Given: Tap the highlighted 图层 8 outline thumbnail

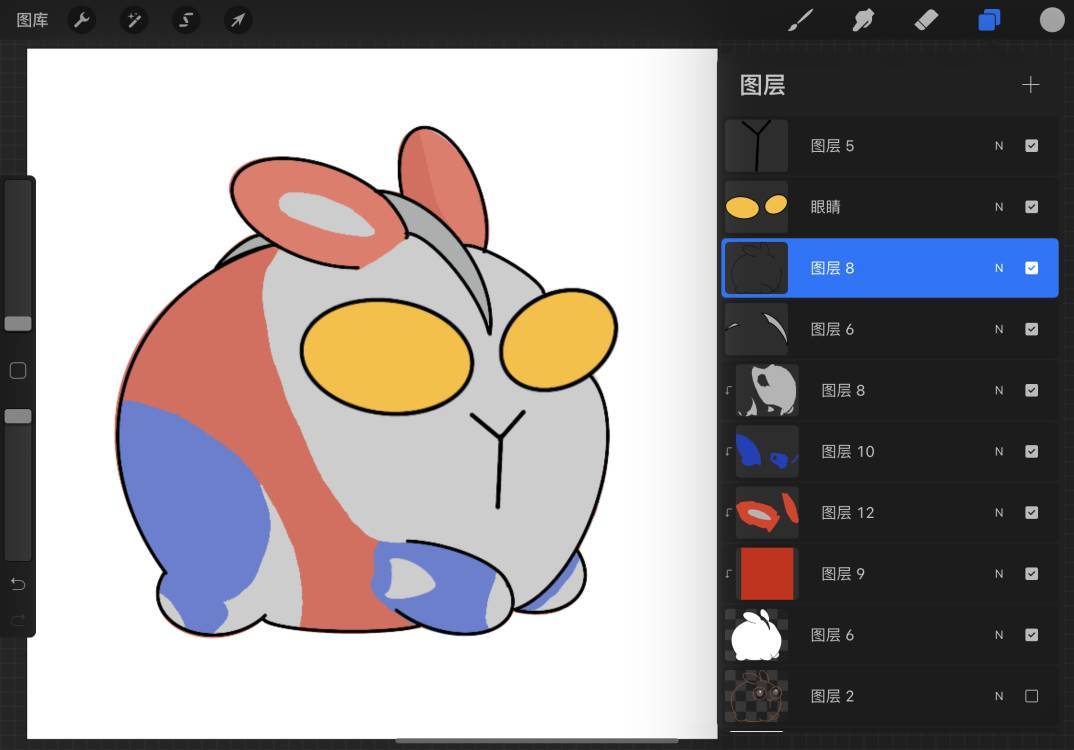Looking at the screenshot, I should [756, 268].
